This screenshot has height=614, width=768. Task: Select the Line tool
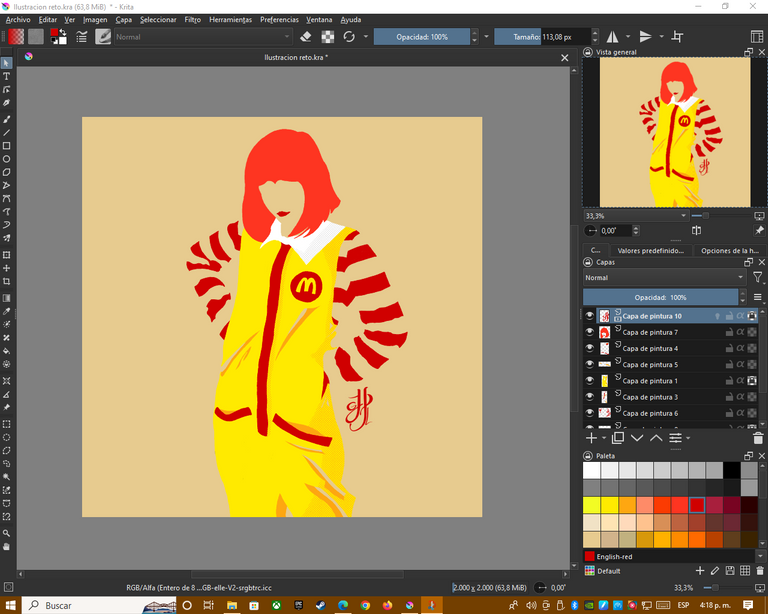tap(6, 133)
